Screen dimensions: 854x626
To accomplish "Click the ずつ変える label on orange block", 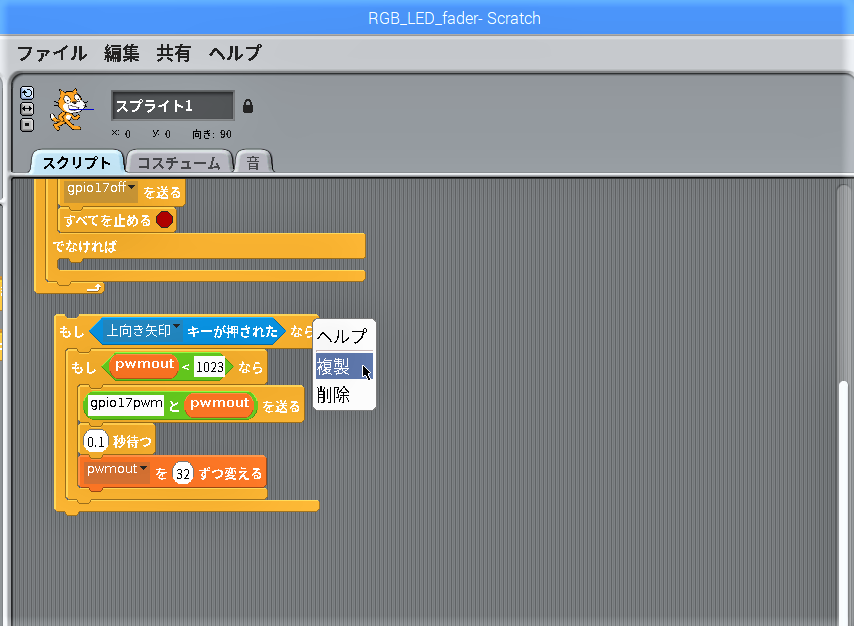I will pyautogui.click(x=231, y=474).
